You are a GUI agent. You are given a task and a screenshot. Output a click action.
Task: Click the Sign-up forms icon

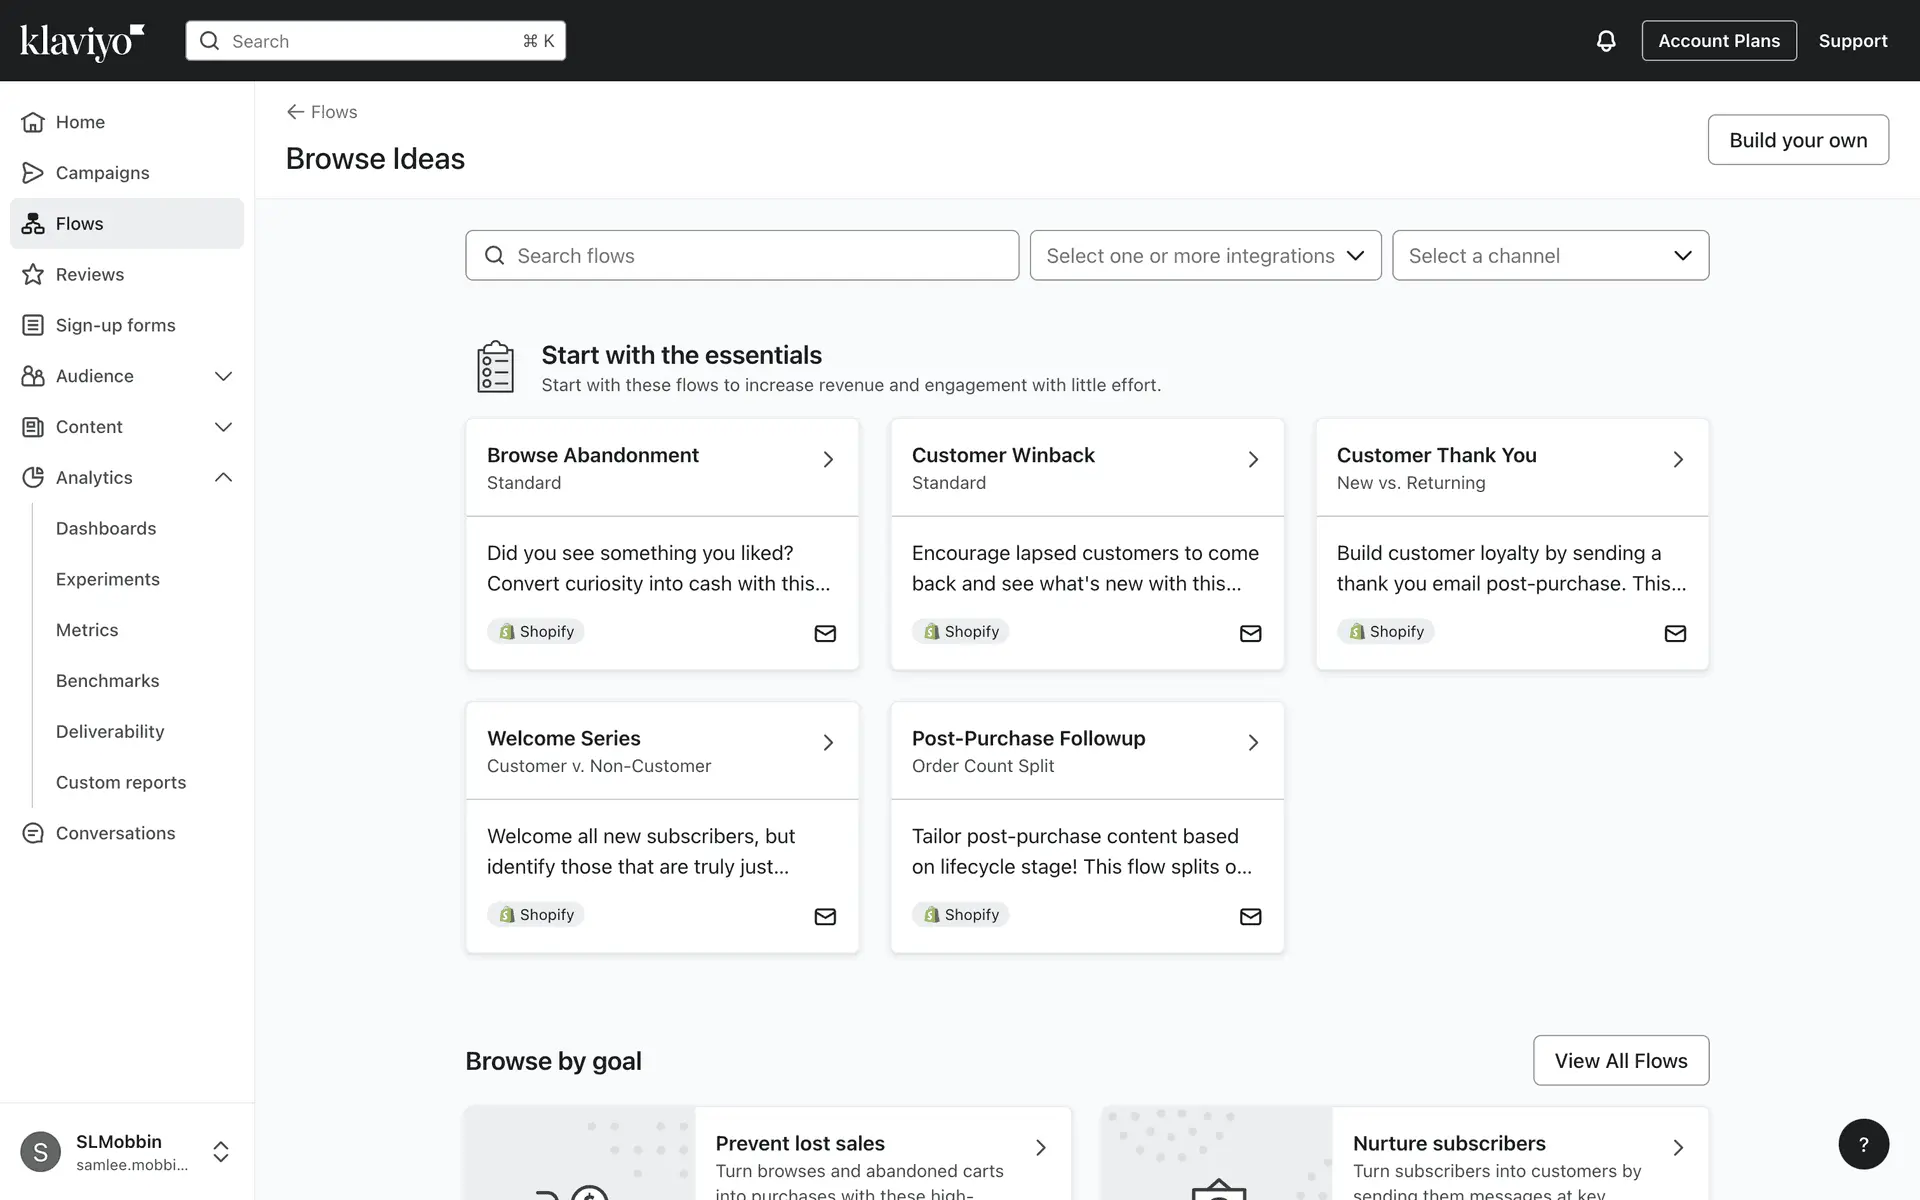click(x=33, y=325)
